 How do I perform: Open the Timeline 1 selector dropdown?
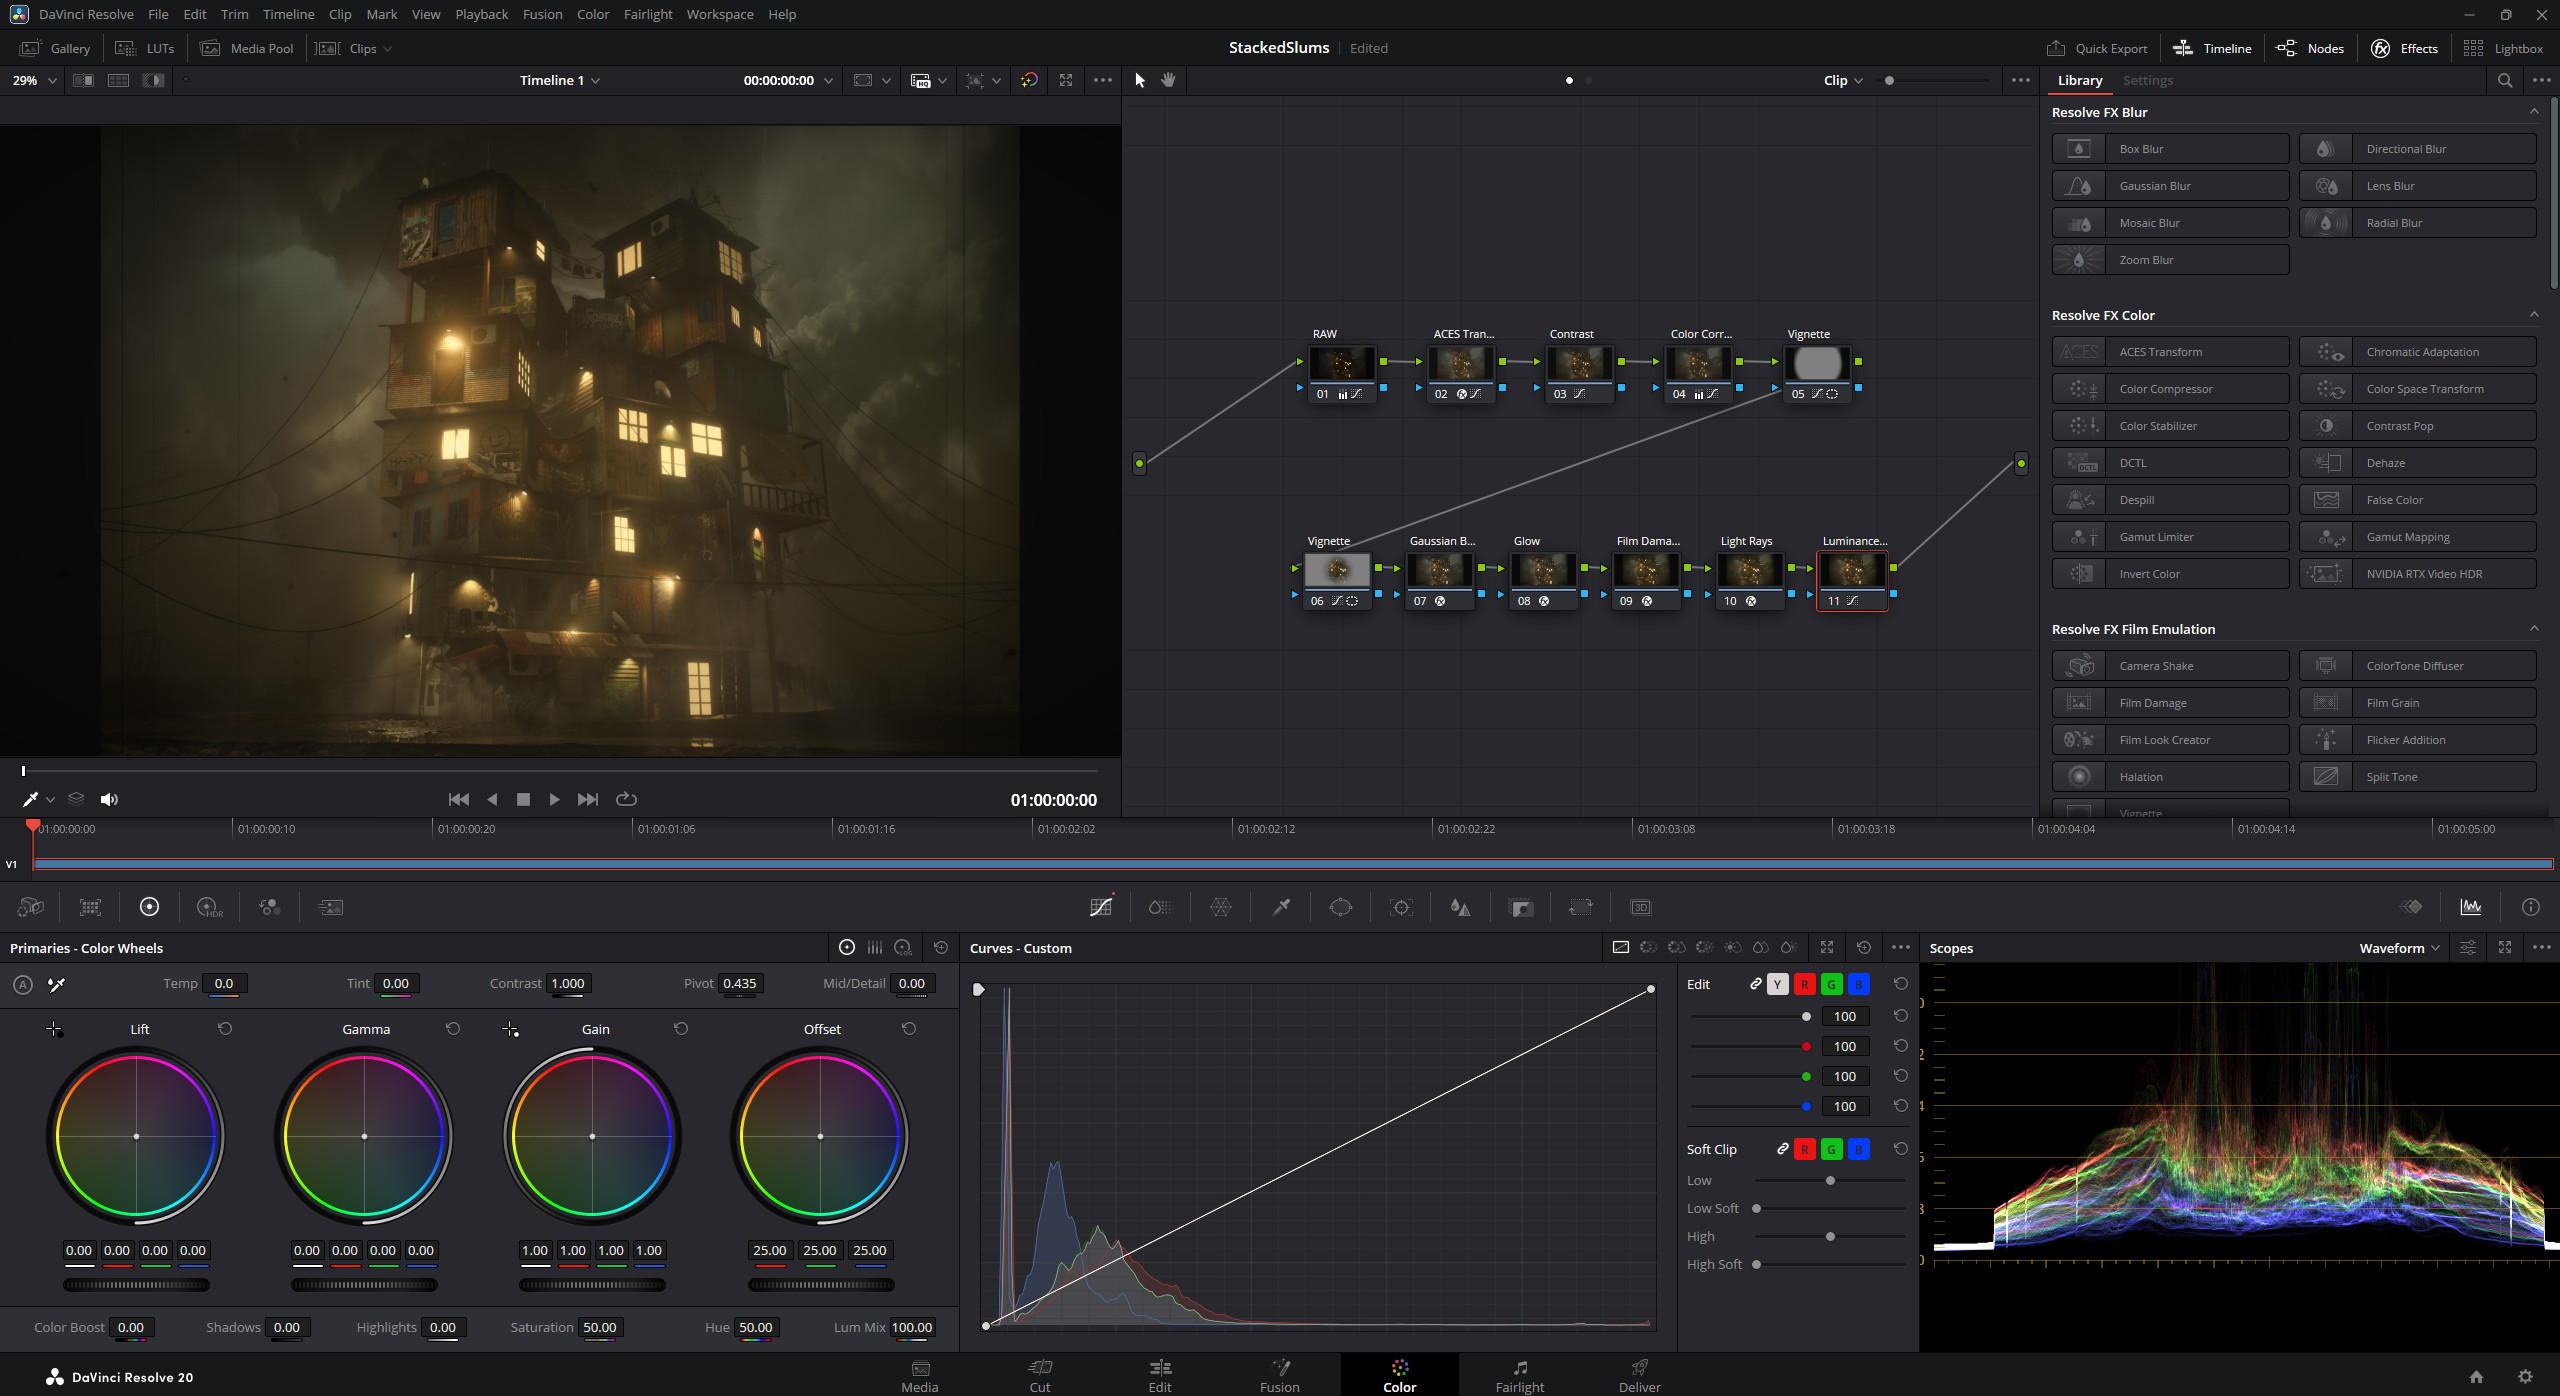pos(560,80)
